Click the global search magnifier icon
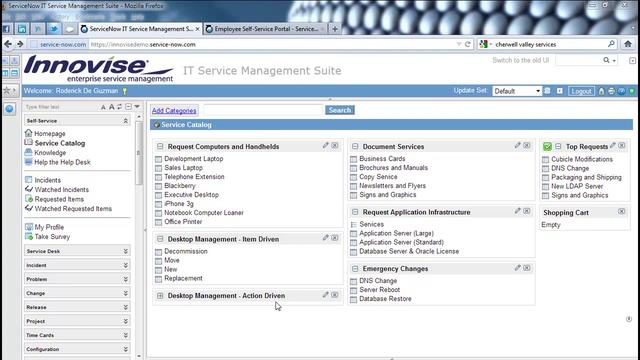 click(x=607, y=60)
